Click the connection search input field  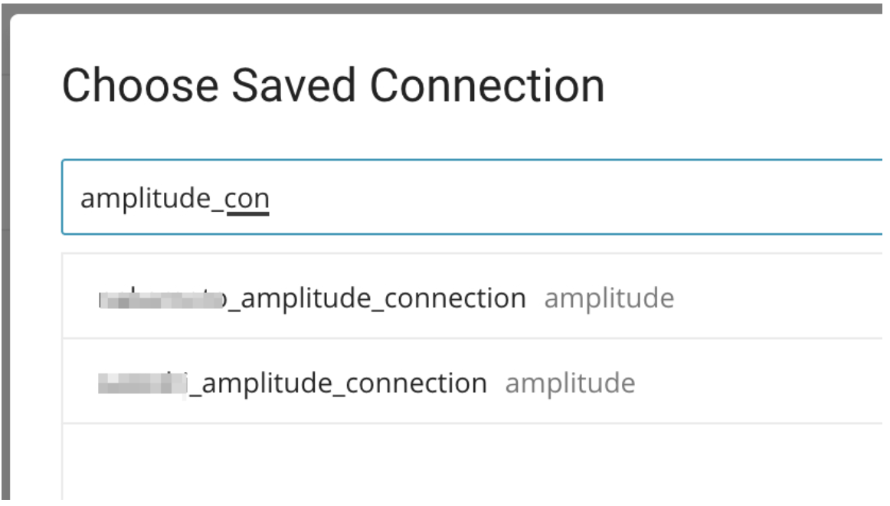click(470, 198)
